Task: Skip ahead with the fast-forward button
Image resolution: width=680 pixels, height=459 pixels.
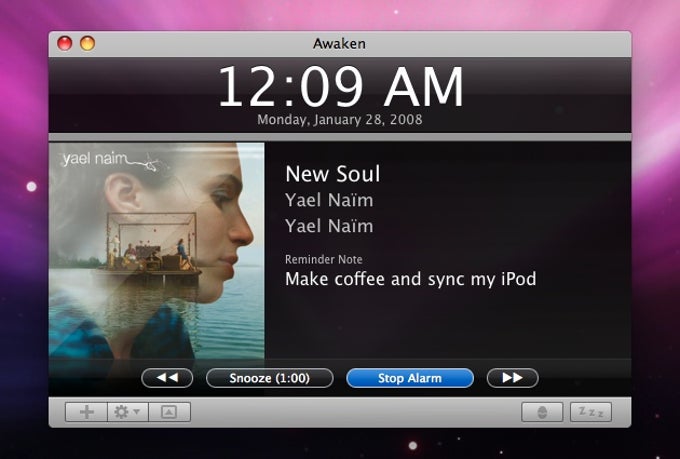Action: (x=513, y=378)
